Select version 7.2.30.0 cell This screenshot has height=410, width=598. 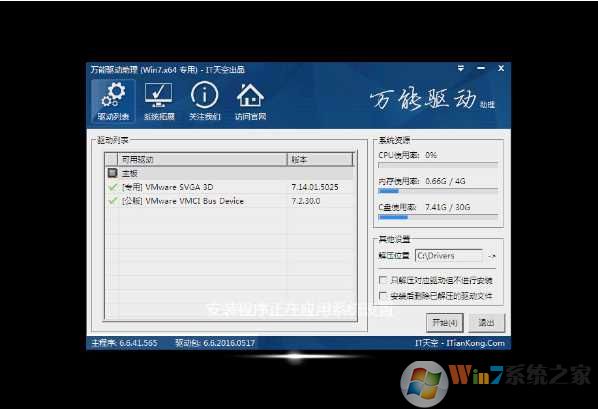point(305,201)
